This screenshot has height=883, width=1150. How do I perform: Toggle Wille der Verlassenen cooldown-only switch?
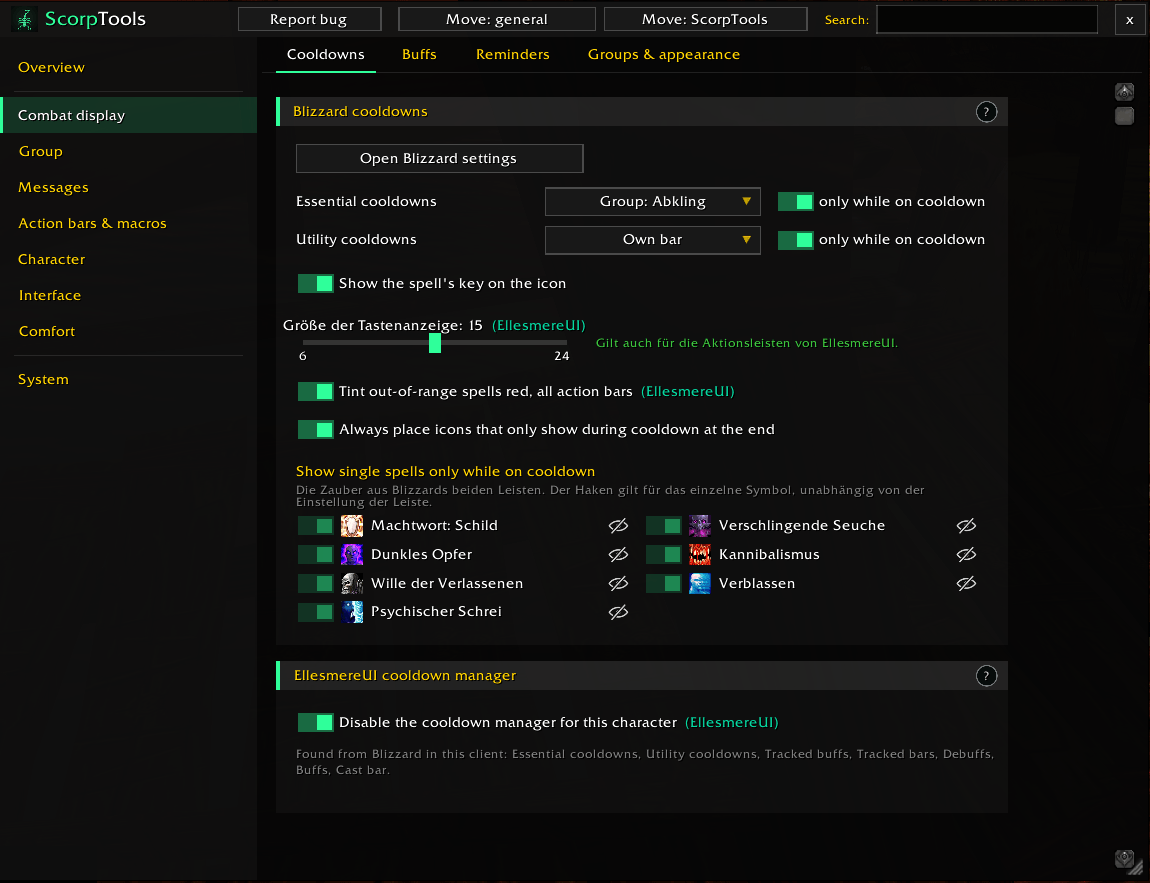click(x=316, y=584)
